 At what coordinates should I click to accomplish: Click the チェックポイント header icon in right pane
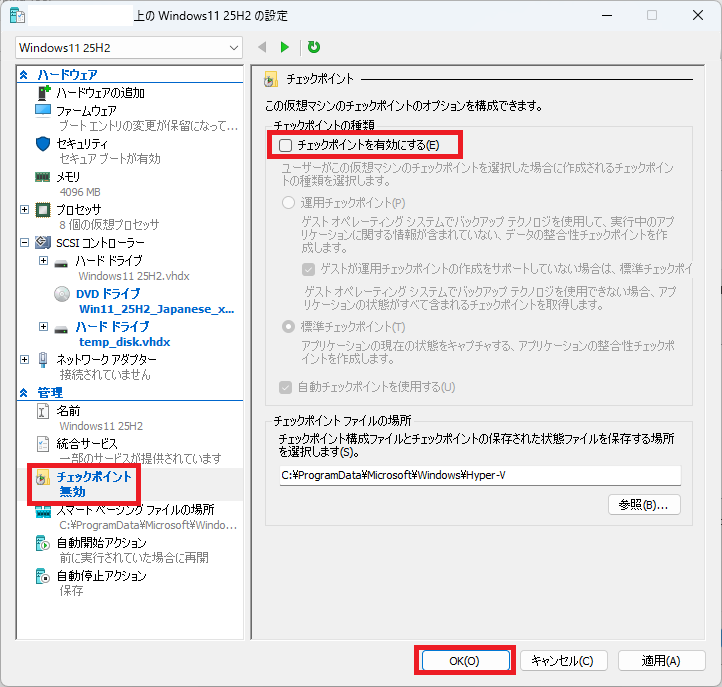pyautogui.click(x=271, y=79)
